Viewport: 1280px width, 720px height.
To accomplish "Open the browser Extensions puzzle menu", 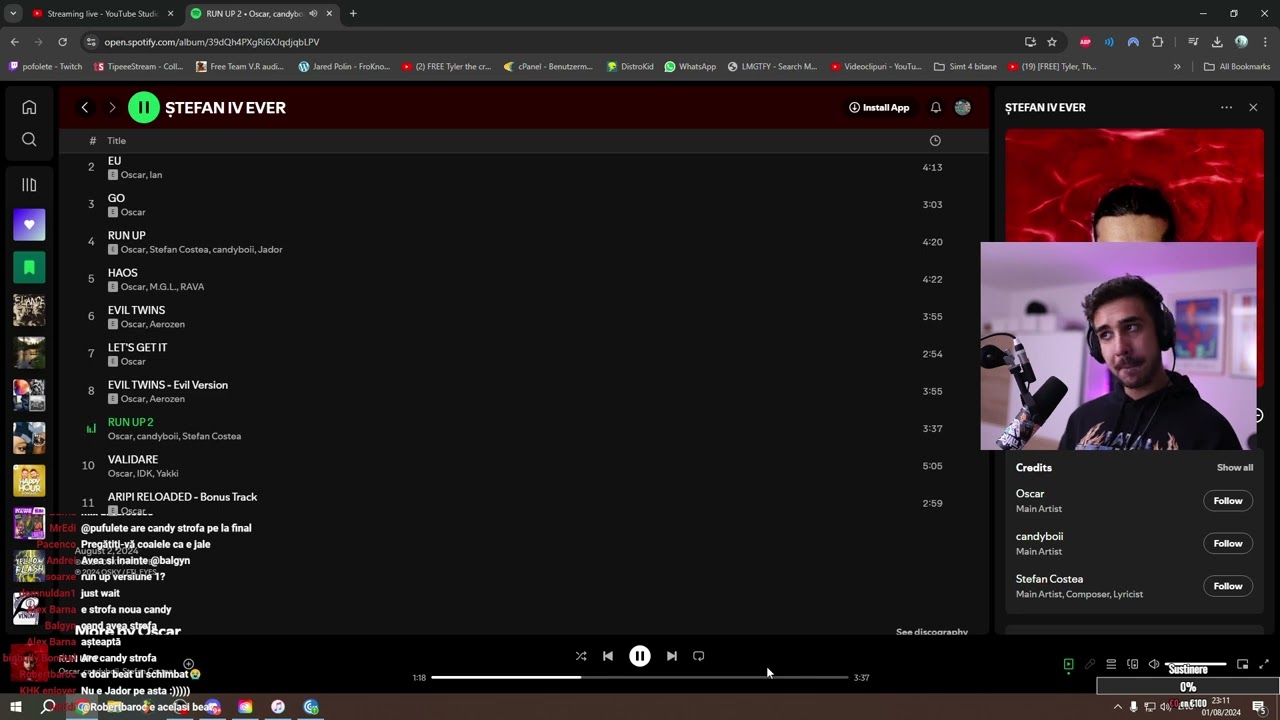I will 1158,42.
